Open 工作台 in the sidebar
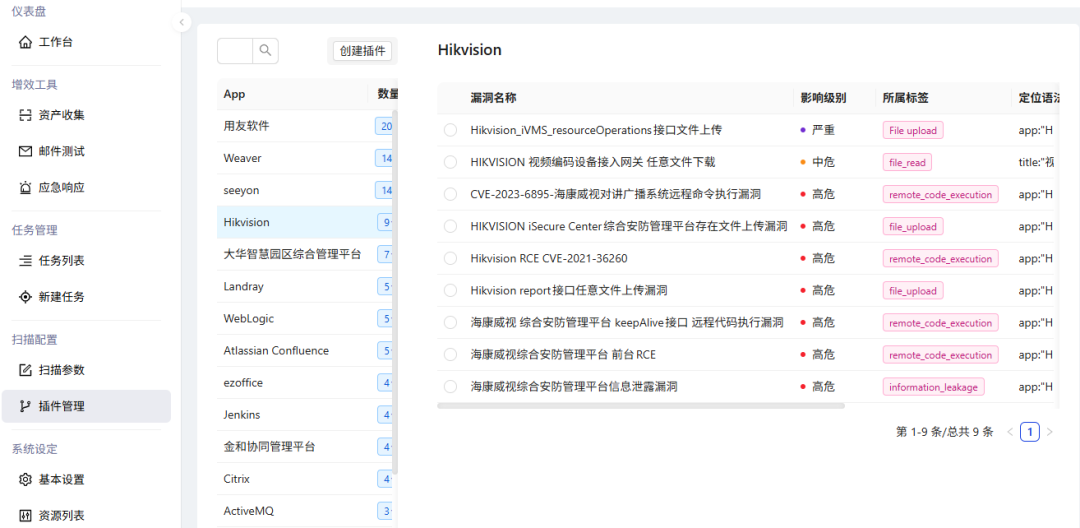Image resolution: width=1080 pixels, height=528 pixels. click(86, 43)
